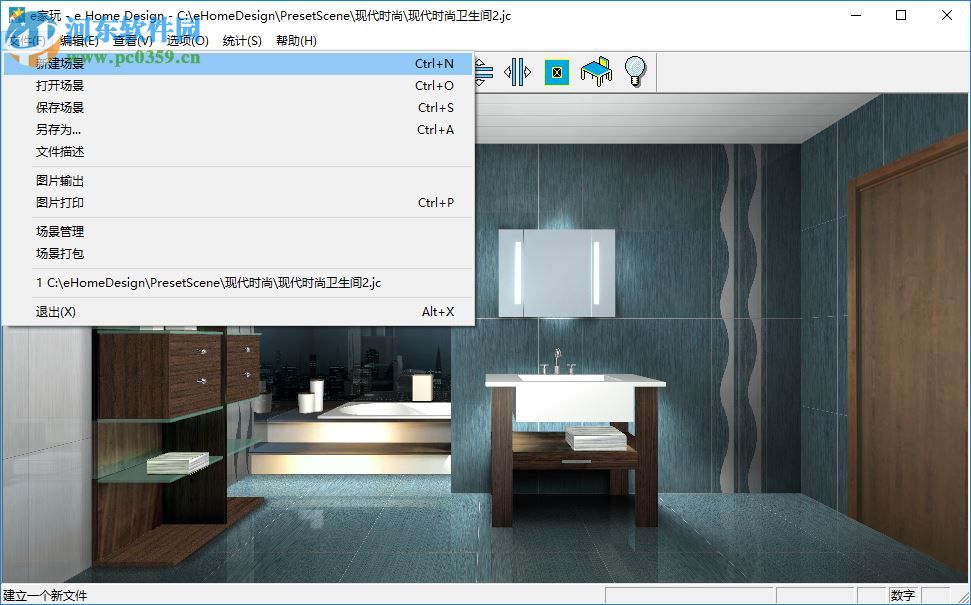Screen dimensions: 971x605
Task: Open the 查看(V) menu
Action: pos(133,41)
